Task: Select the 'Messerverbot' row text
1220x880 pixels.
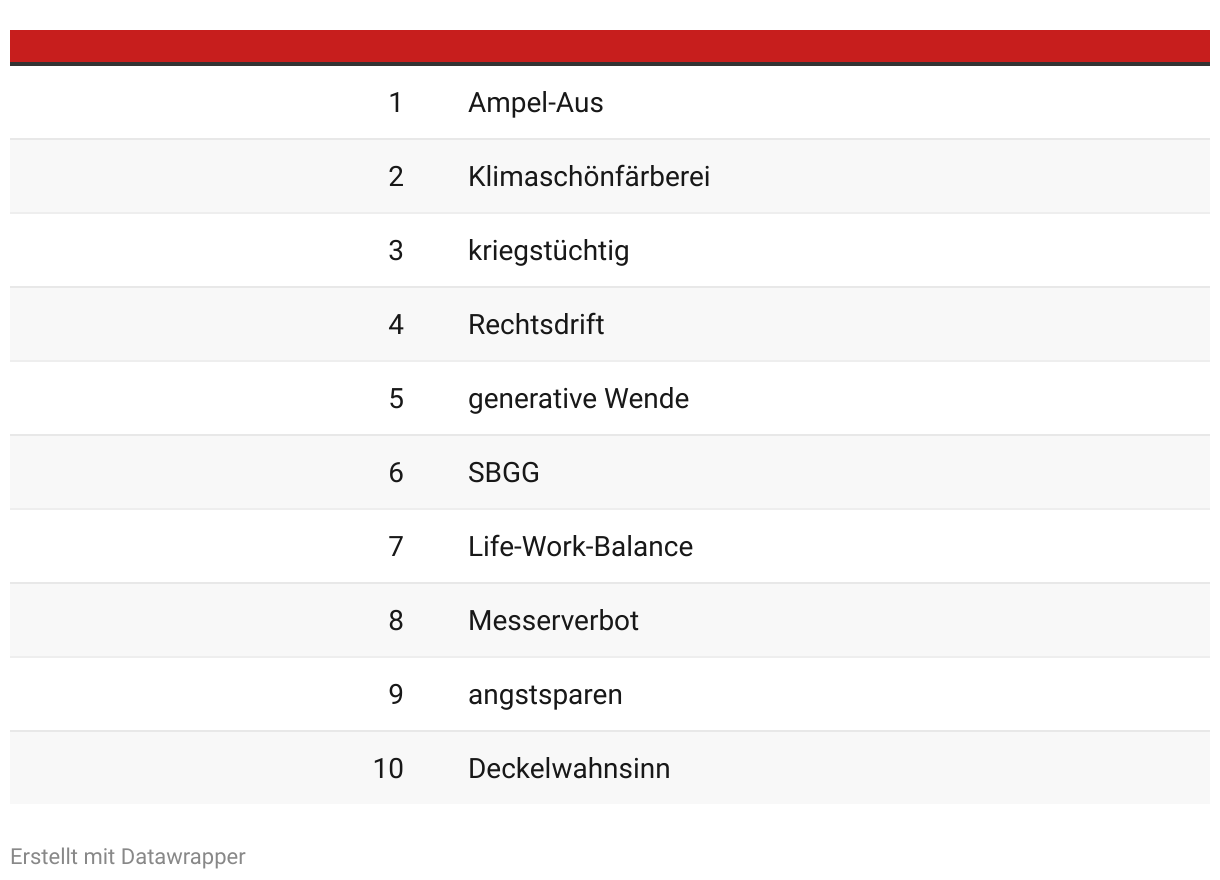Action: (553, 621)
